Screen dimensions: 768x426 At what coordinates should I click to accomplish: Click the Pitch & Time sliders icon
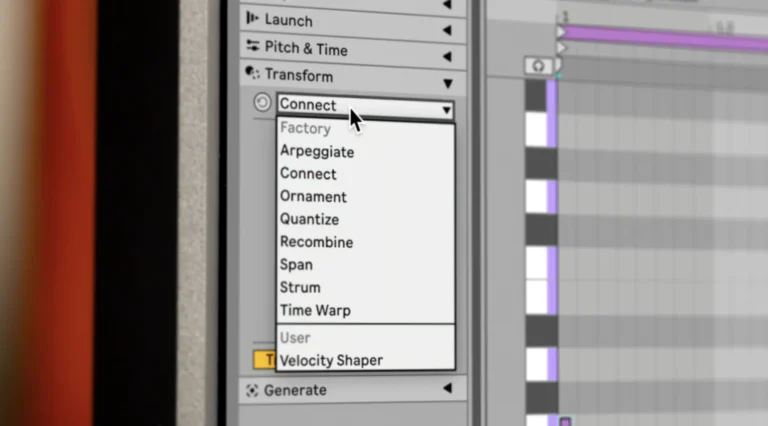pos(253,46)
